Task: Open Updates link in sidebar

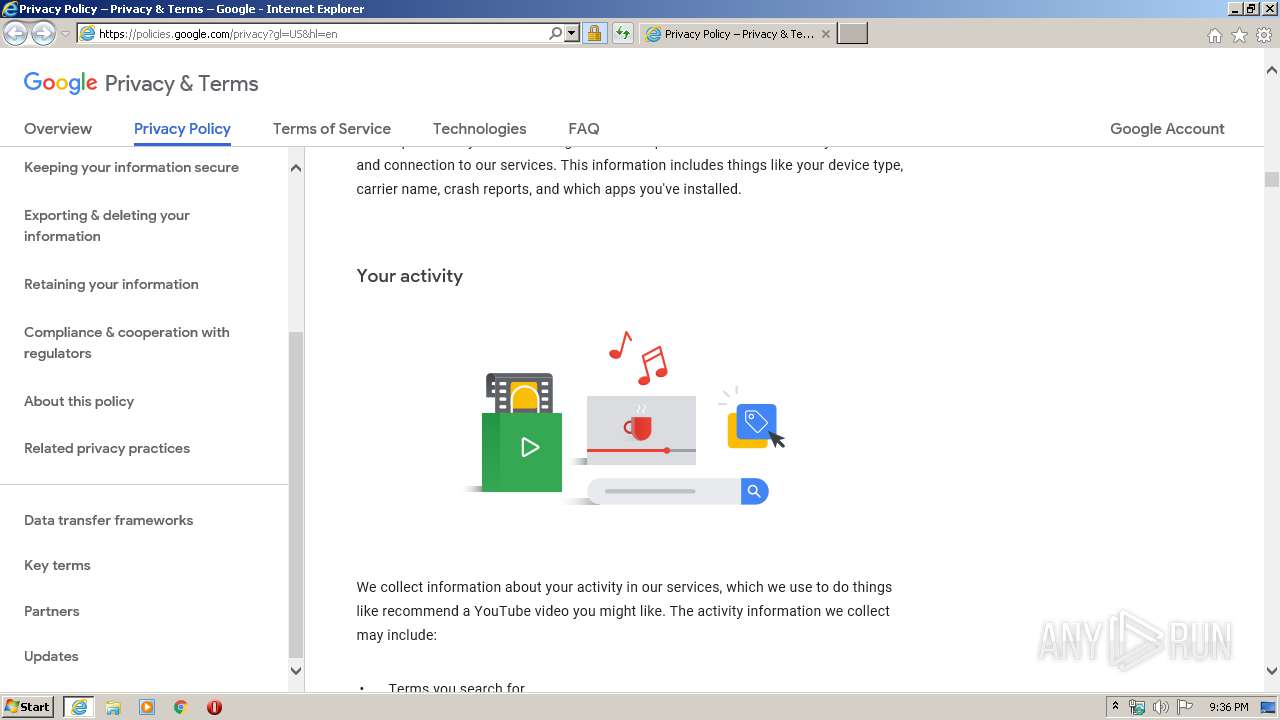Action: coord(51,656)
